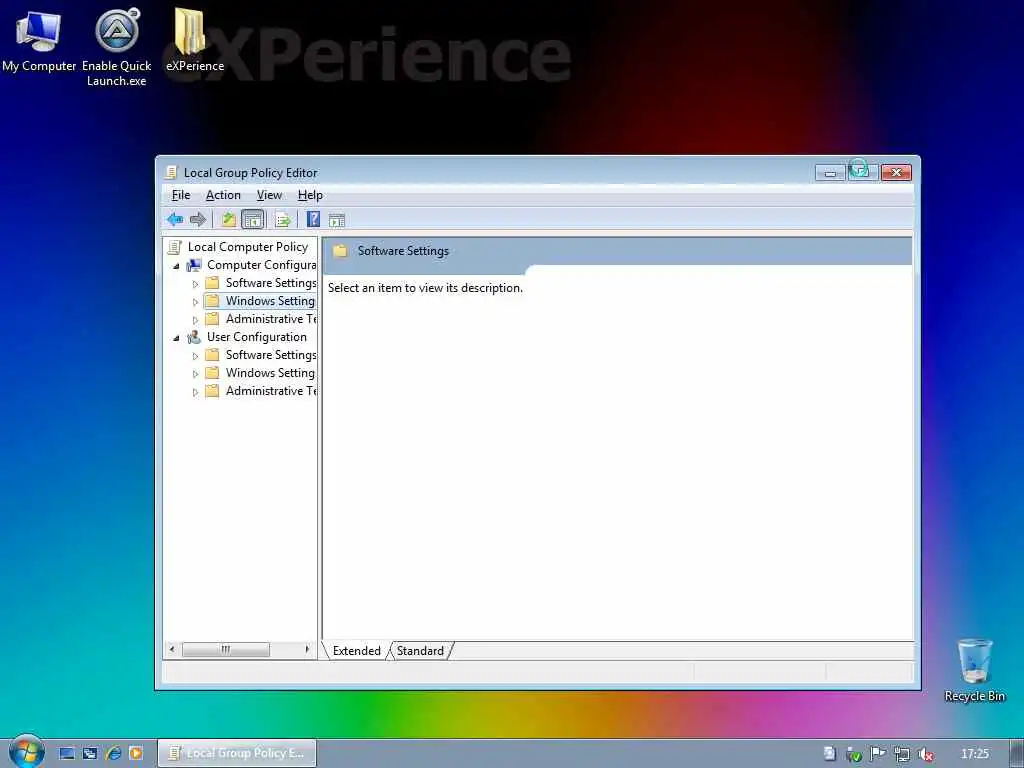Click Local Group Policy Editor taskbar button

point(237,753)
